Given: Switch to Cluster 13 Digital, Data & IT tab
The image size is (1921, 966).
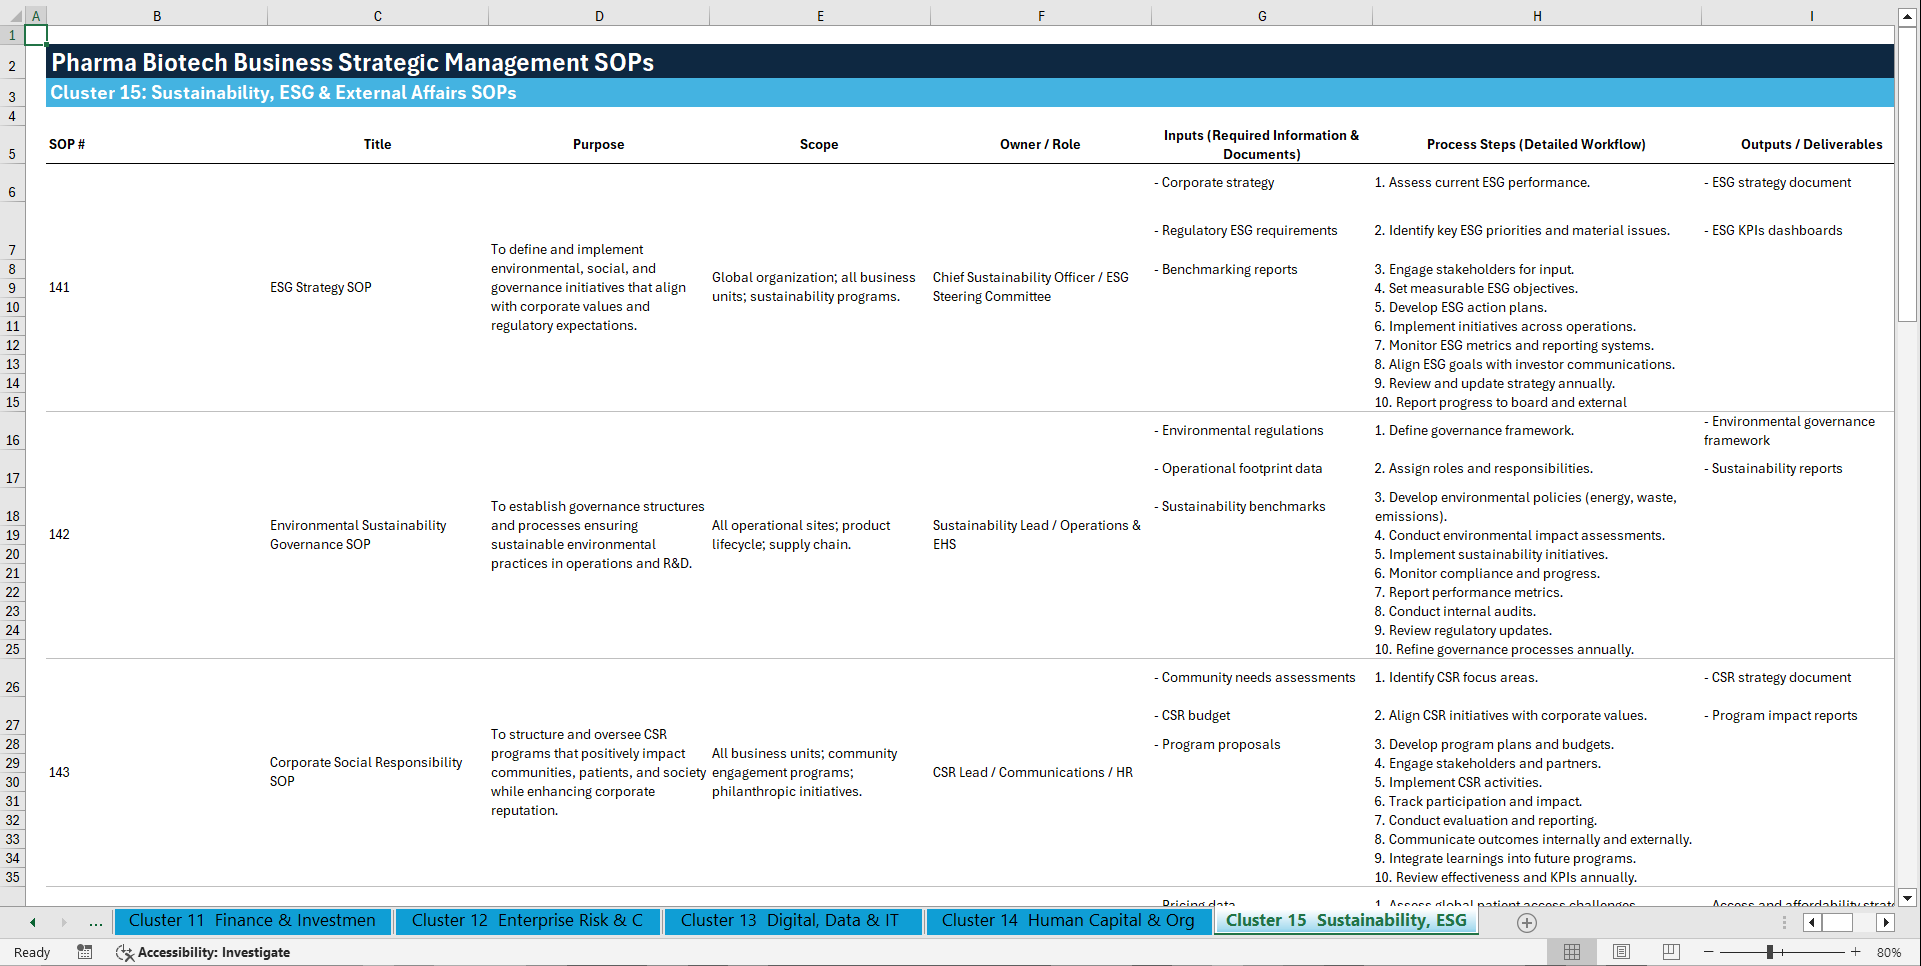Looking at the screenshot, I should coord(793,920).
